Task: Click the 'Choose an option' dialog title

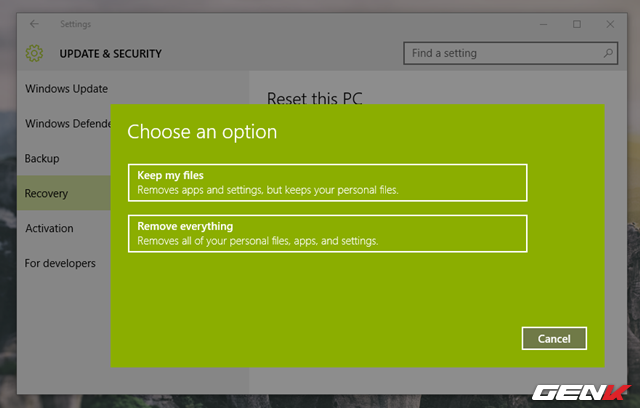Action: (x=202, y=131)
